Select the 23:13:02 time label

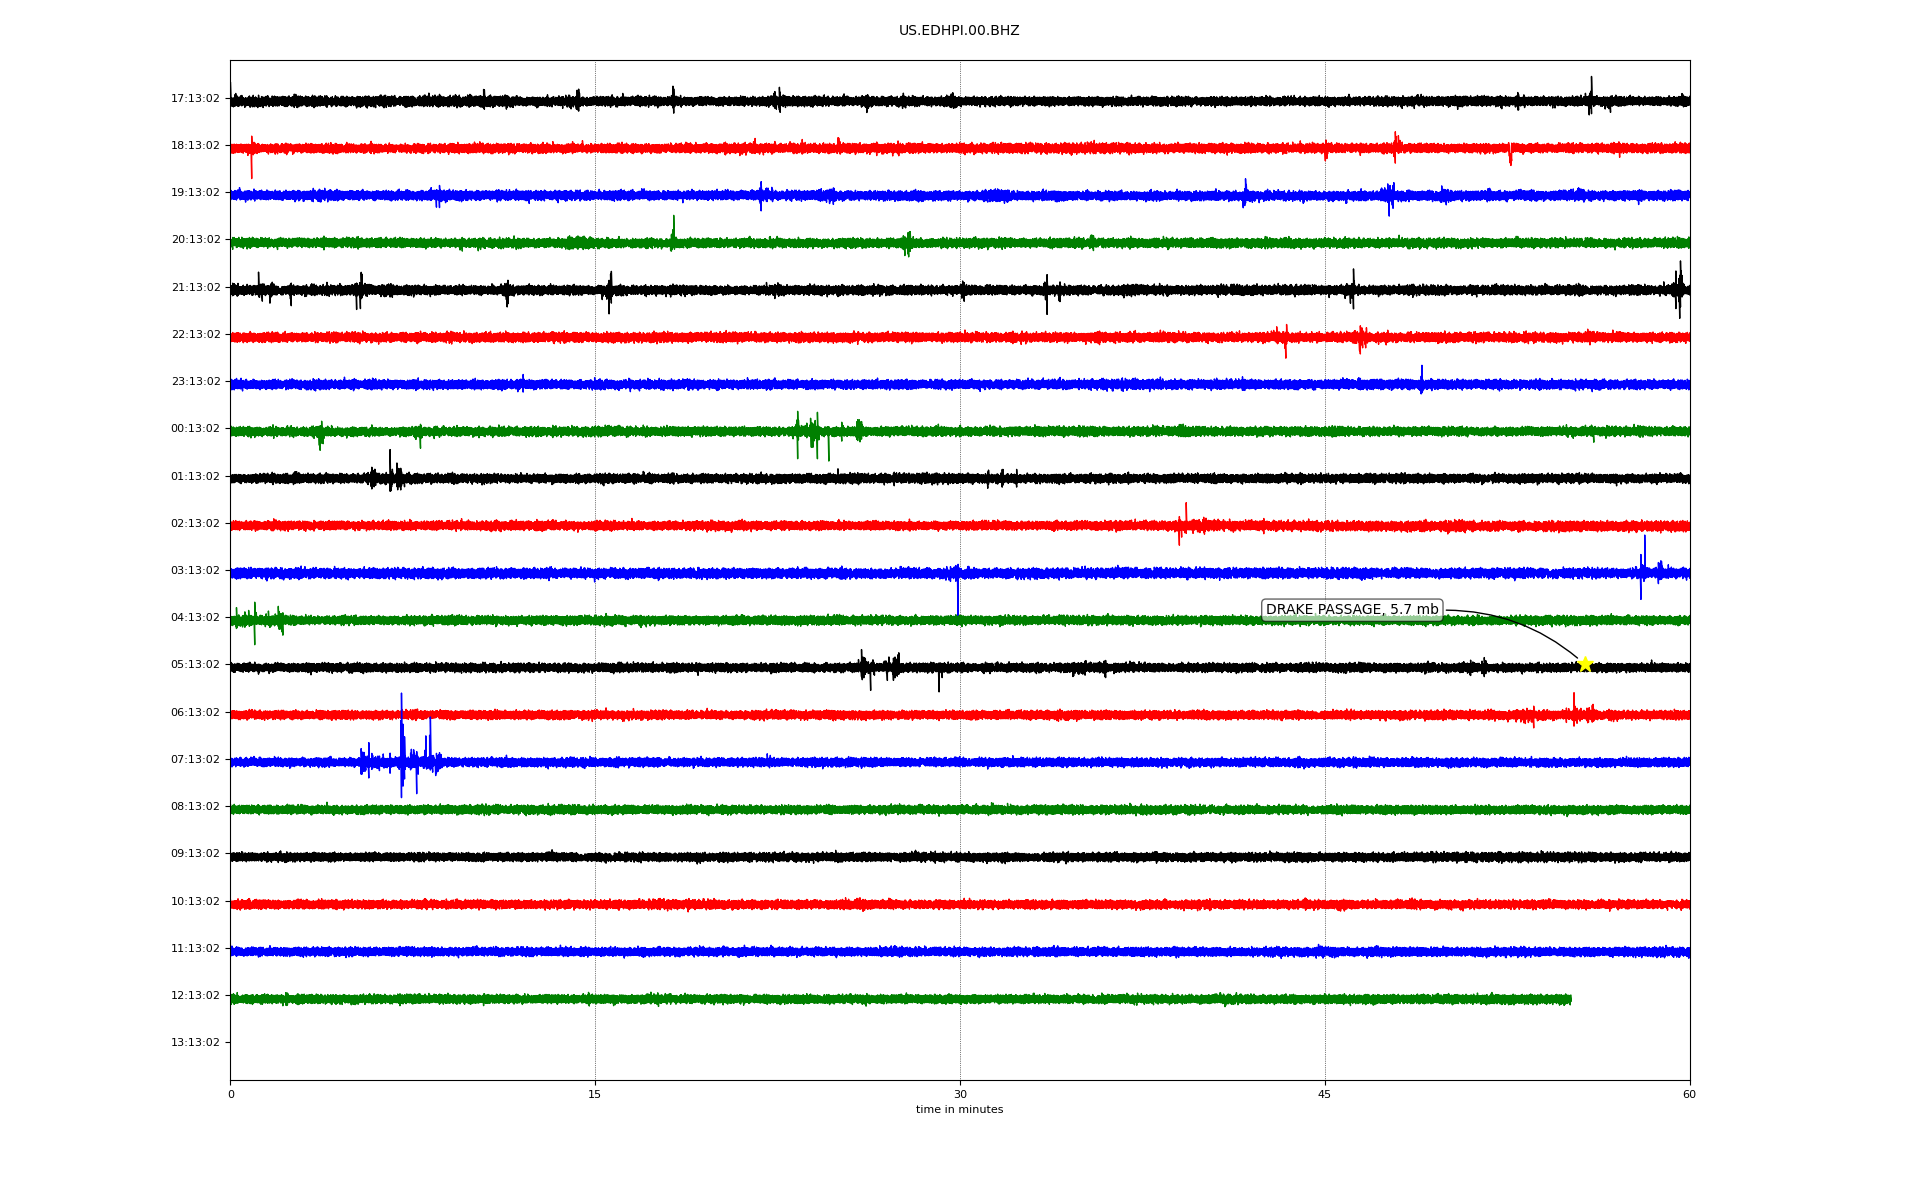tap(195, 382)
